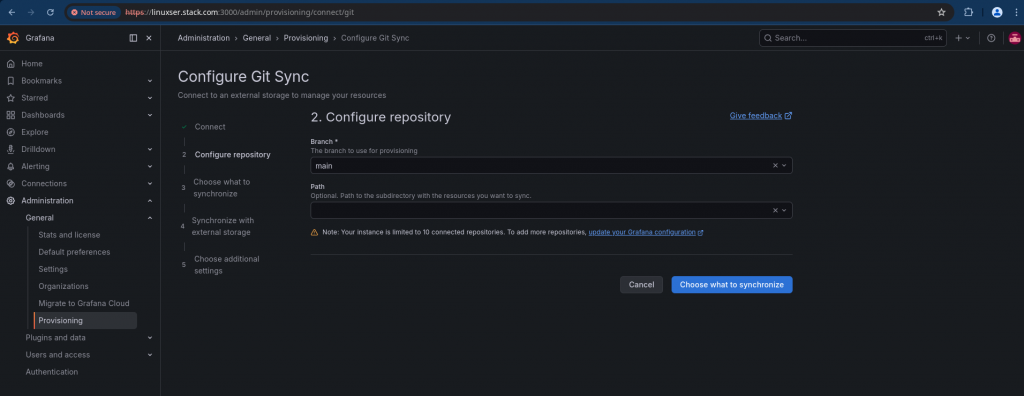Click the Dashboards grid icon

[x=10, y=115]
